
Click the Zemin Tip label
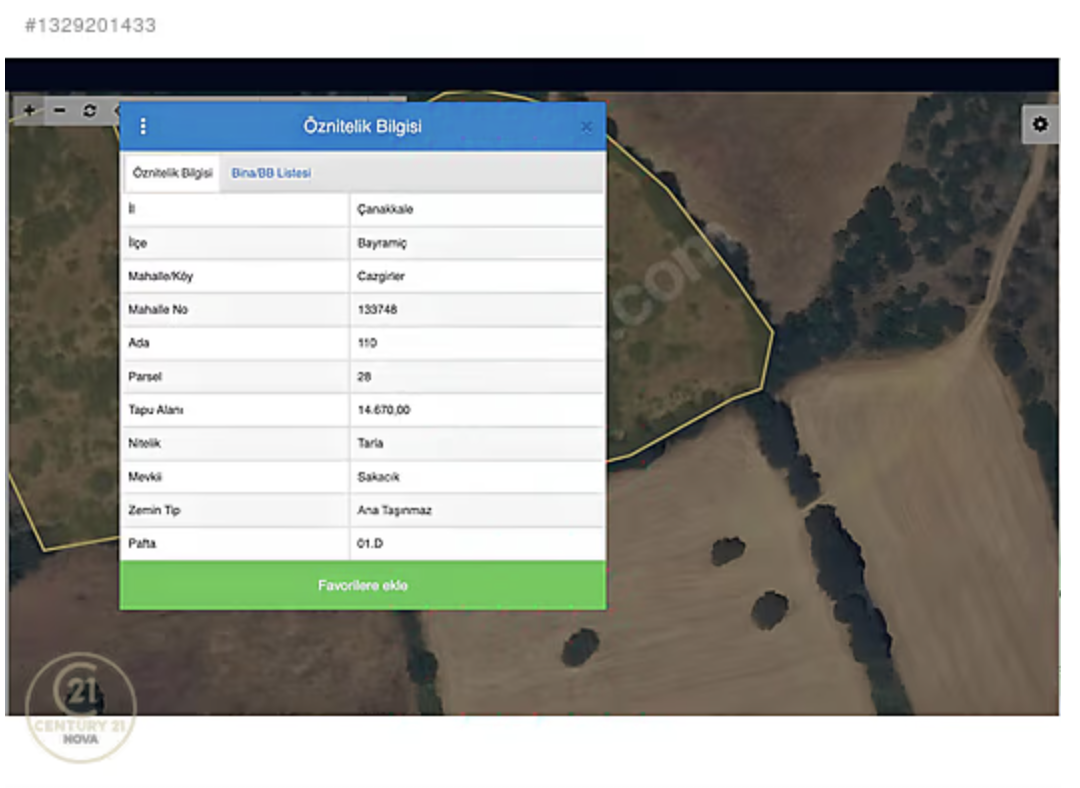[x=154, y=510]
